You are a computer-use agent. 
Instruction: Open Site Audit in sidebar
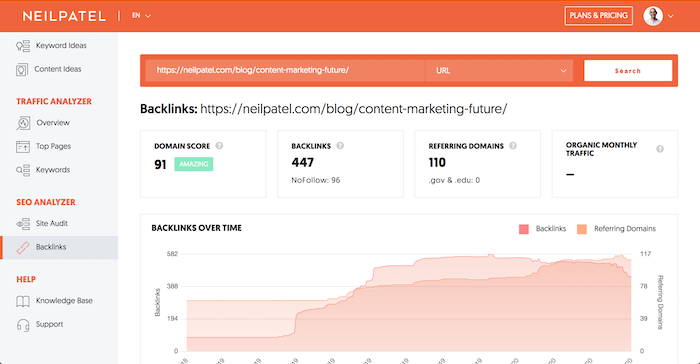point(52,223)
